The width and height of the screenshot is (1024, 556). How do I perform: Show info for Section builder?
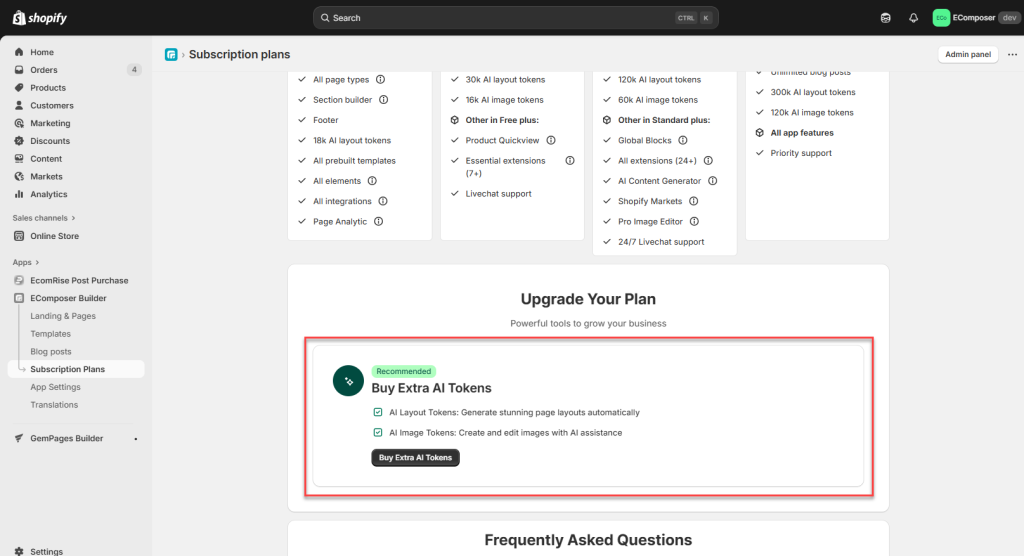click(384, 99)
